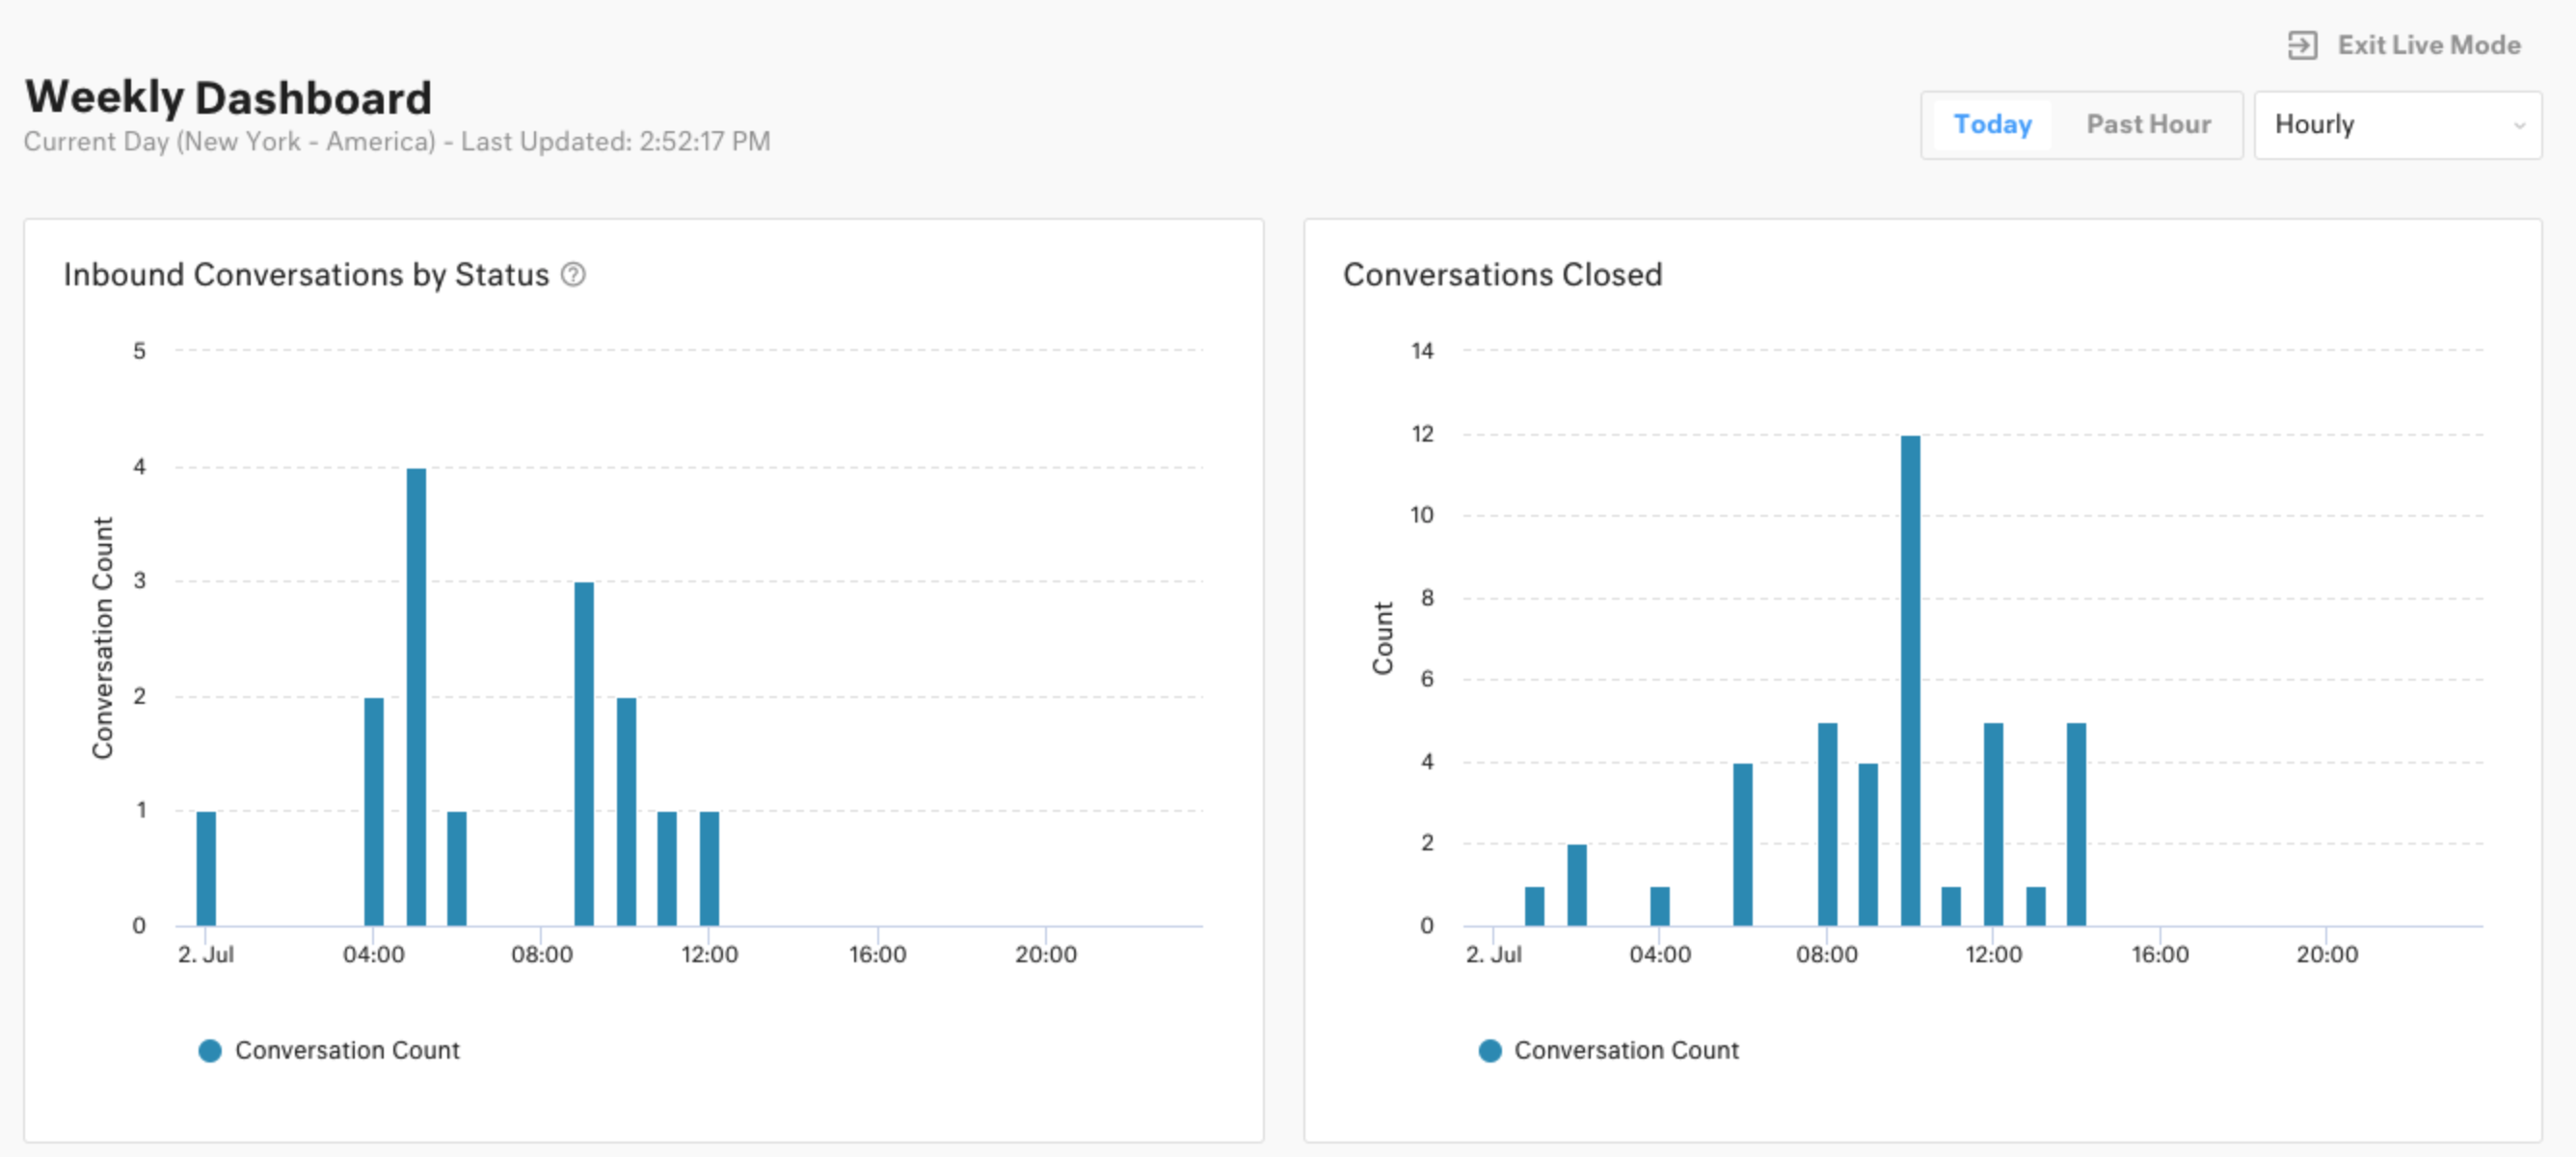Click the tallest bar, value 12, in Conversations Closed

(x=1910, y=680)
